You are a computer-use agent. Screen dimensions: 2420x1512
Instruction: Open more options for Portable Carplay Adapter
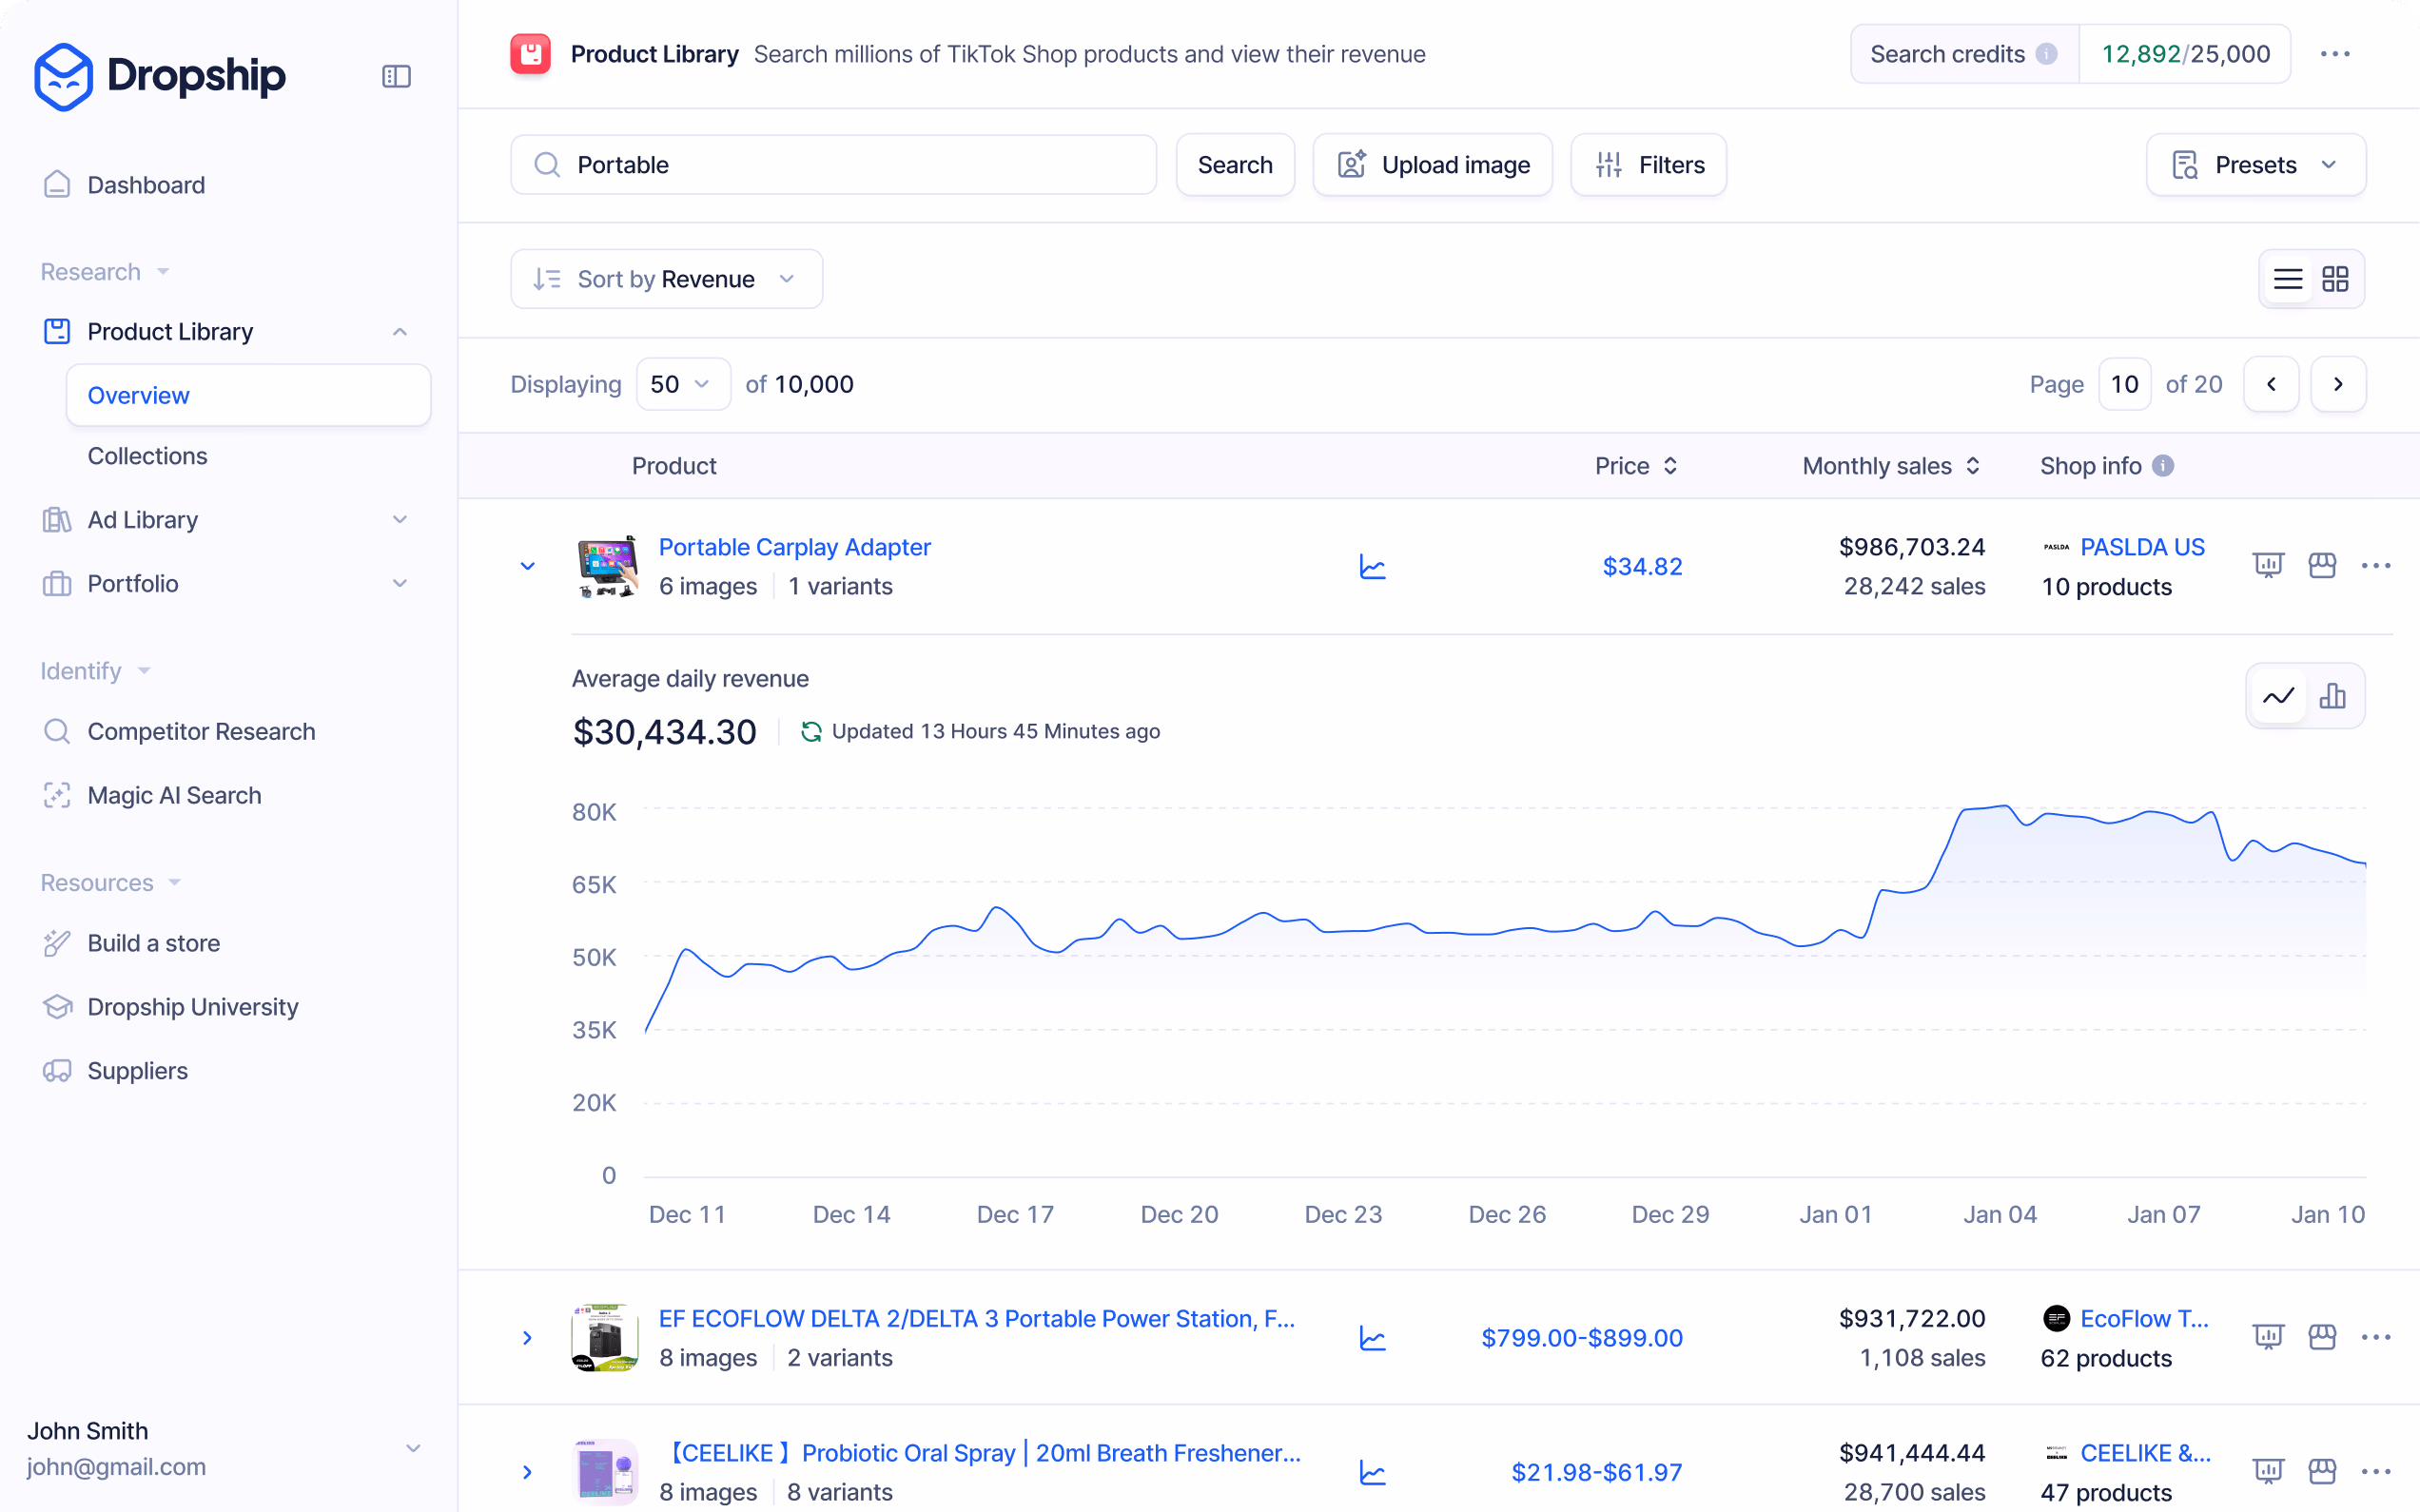pos(2375,566)
